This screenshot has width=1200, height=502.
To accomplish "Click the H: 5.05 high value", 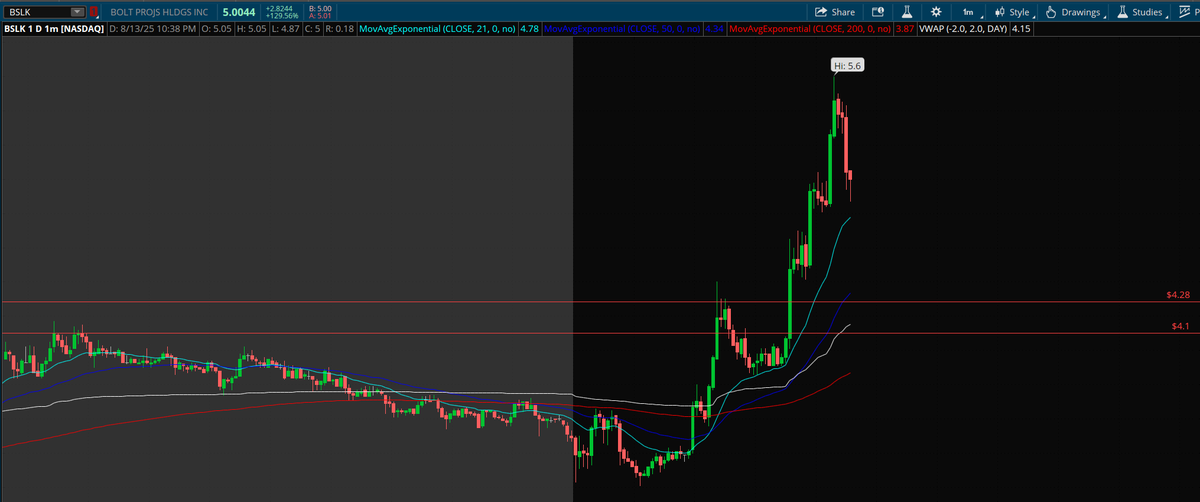I will (253, 30).
